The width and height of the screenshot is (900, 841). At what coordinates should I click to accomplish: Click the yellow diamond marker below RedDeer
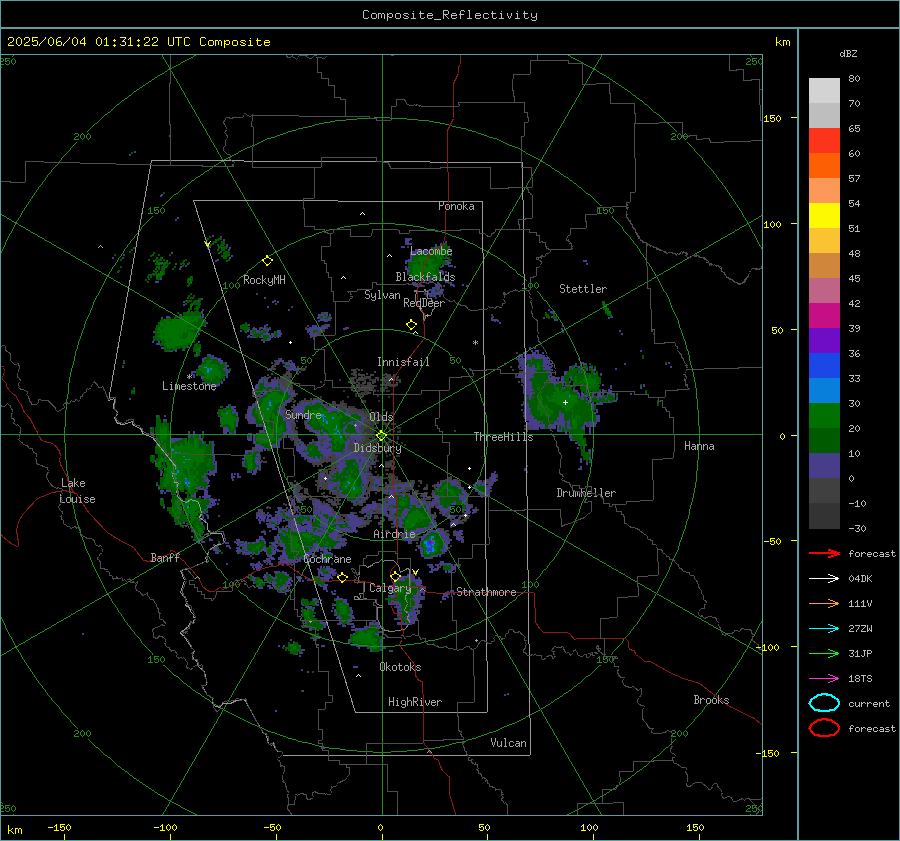pyautogui.click(x=411, y=325)
